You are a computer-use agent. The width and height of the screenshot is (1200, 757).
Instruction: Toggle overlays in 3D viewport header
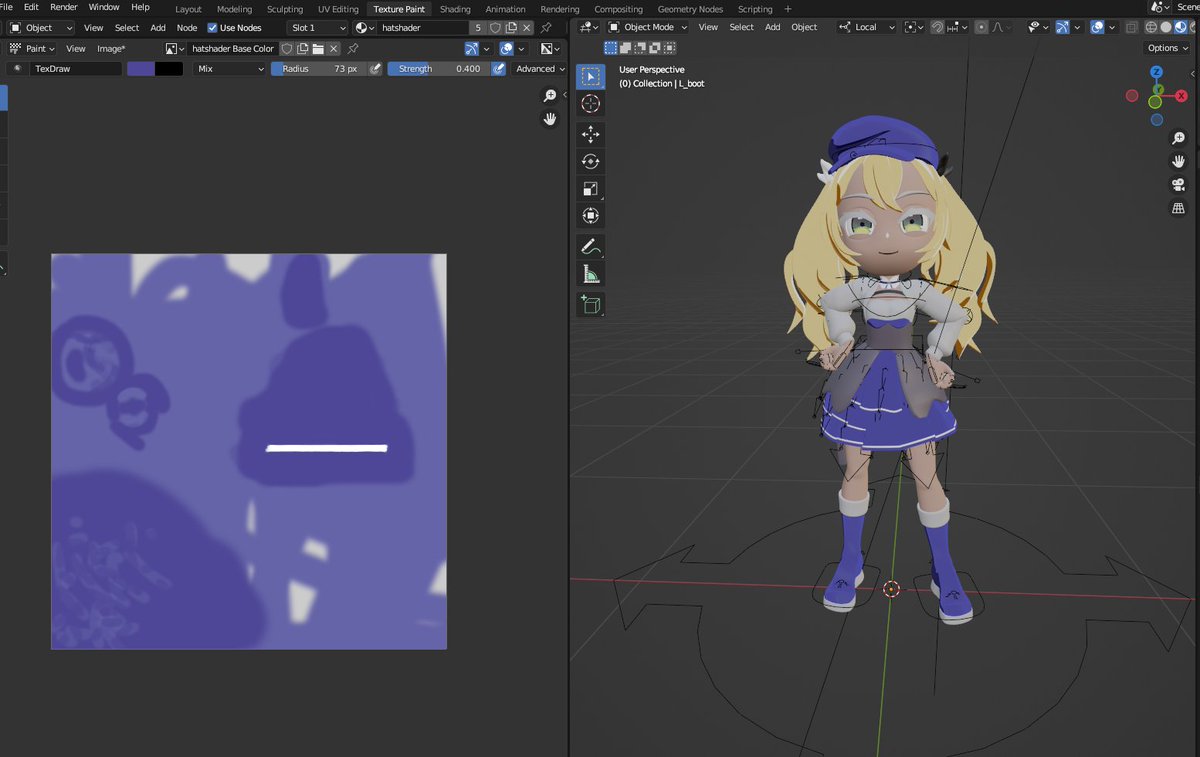1098,27
